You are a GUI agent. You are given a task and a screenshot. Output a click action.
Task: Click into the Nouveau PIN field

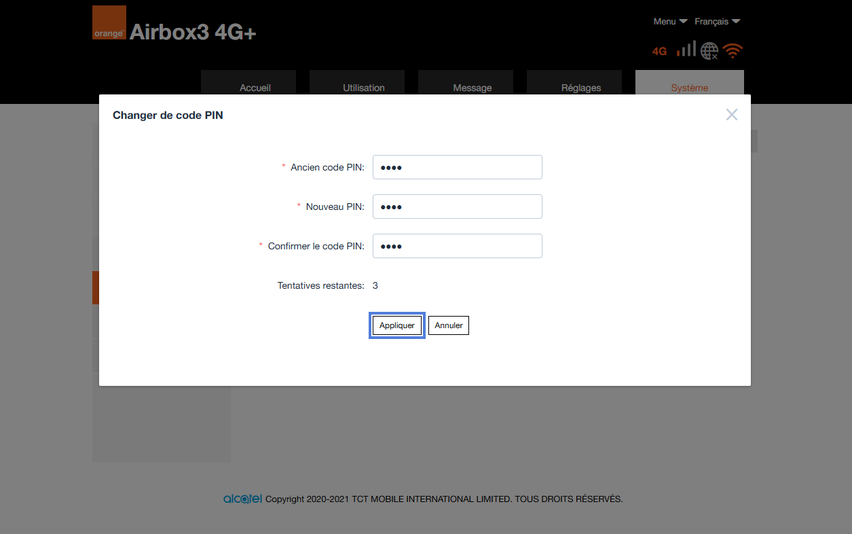[x=457, y=206]
